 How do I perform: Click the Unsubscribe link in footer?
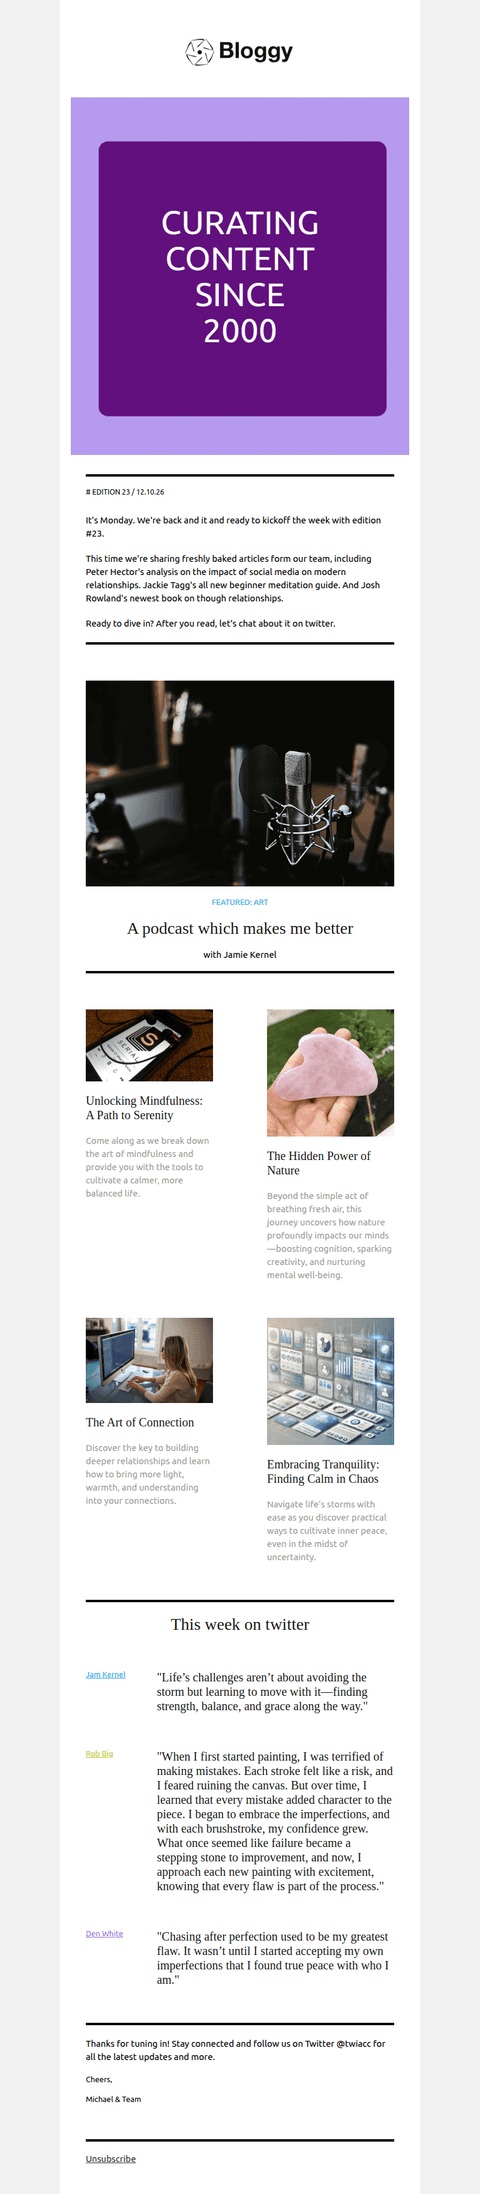coord(111,2158)
